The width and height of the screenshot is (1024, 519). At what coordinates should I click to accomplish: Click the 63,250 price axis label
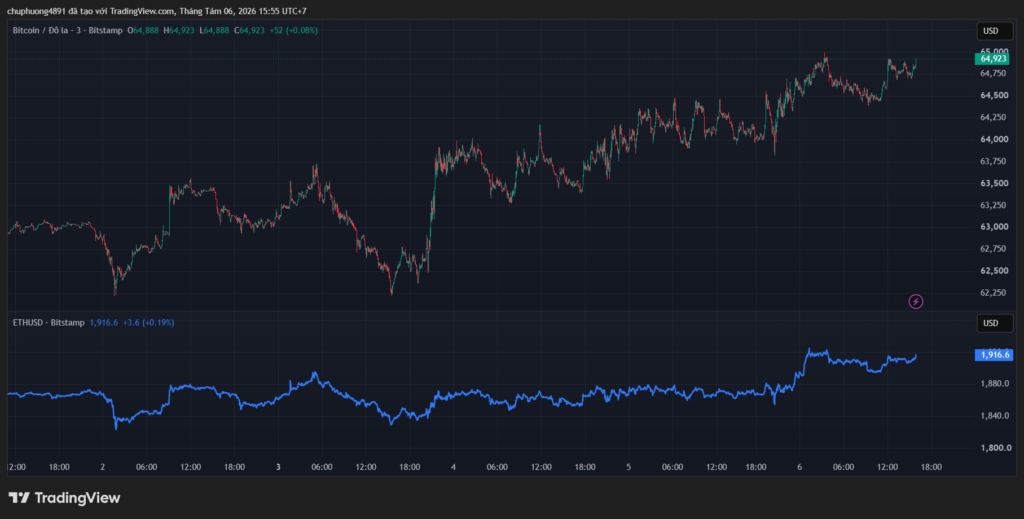[993, 205]
